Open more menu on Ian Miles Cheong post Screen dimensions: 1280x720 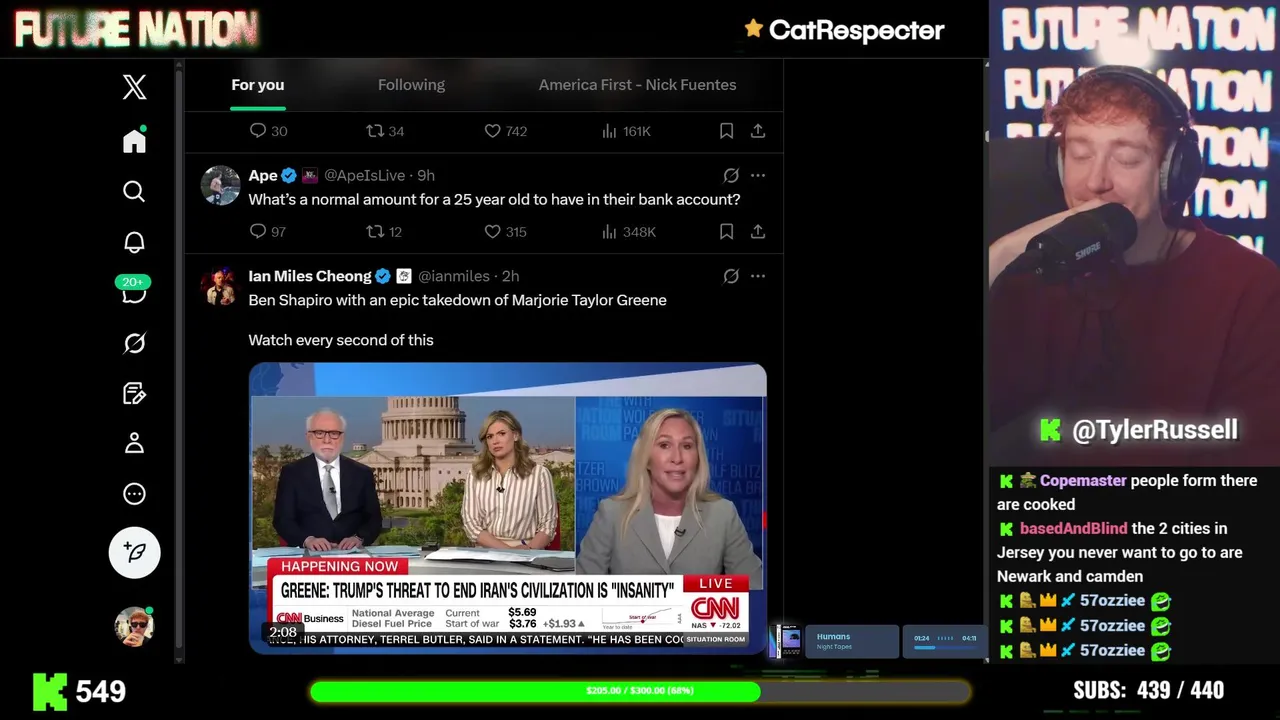click(758, 276)
